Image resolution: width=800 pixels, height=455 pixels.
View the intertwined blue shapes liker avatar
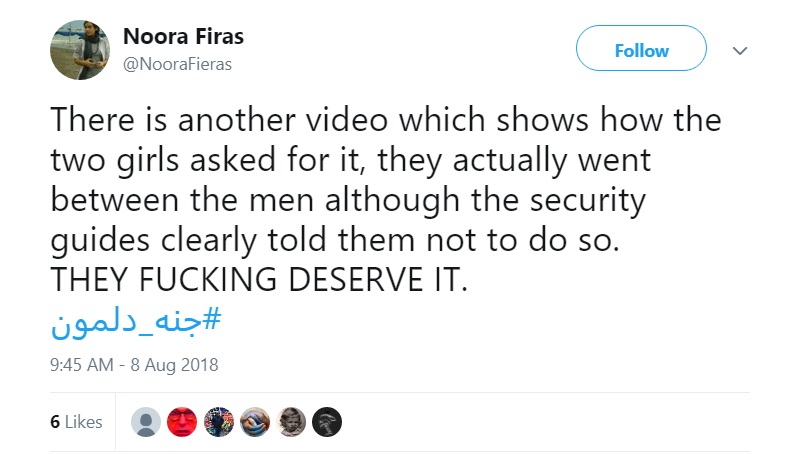[255, 422]
